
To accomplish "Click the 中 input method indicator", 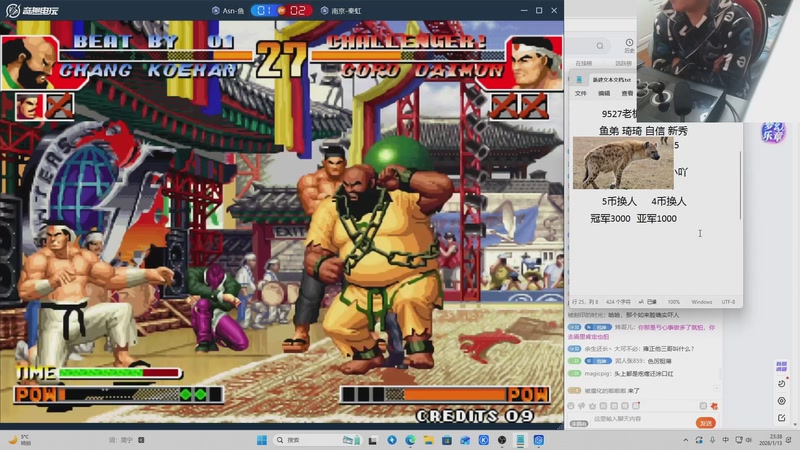I will (x=726, y=440).
